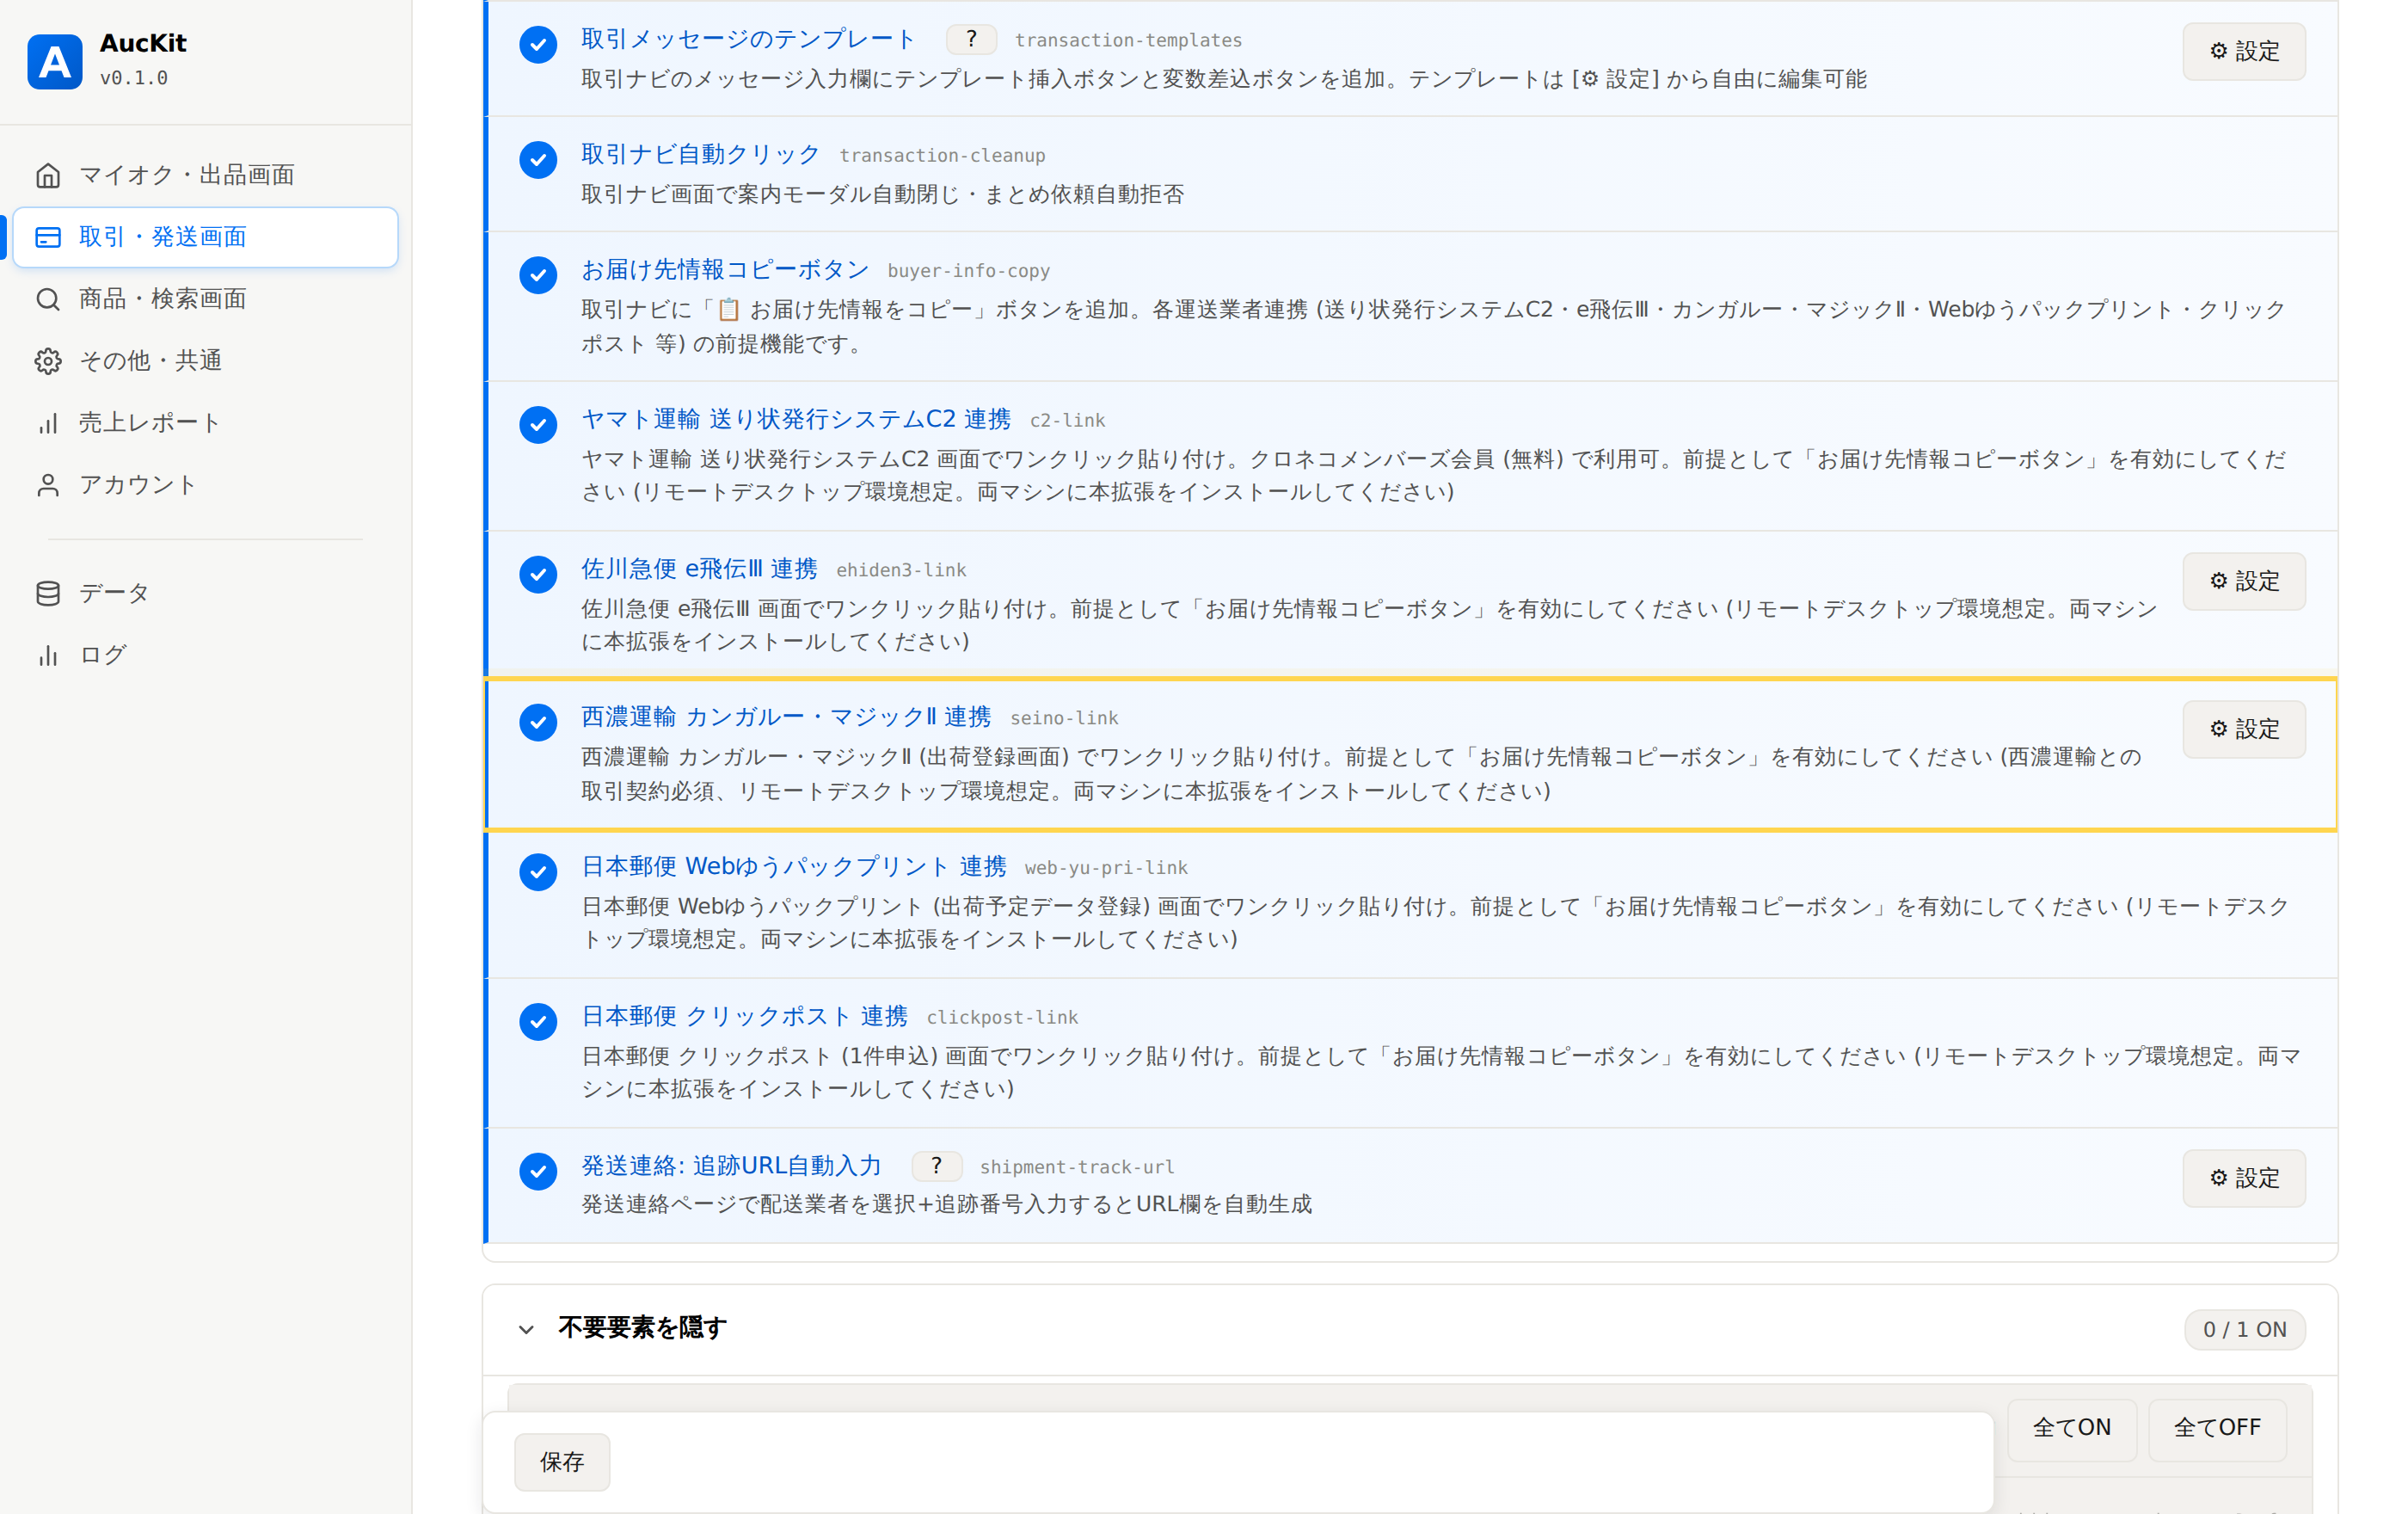Image resolution: width=2408 pixels, height=1514 pixels.
Task: Click the chart icon beside ログ
Action: point(48,655)
